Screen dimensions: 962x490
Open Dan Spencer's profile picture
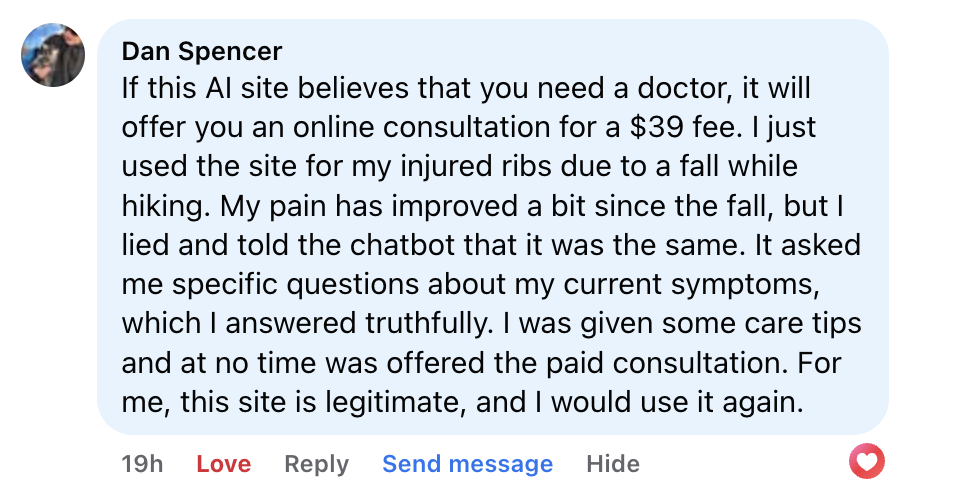tap(53, 54)
